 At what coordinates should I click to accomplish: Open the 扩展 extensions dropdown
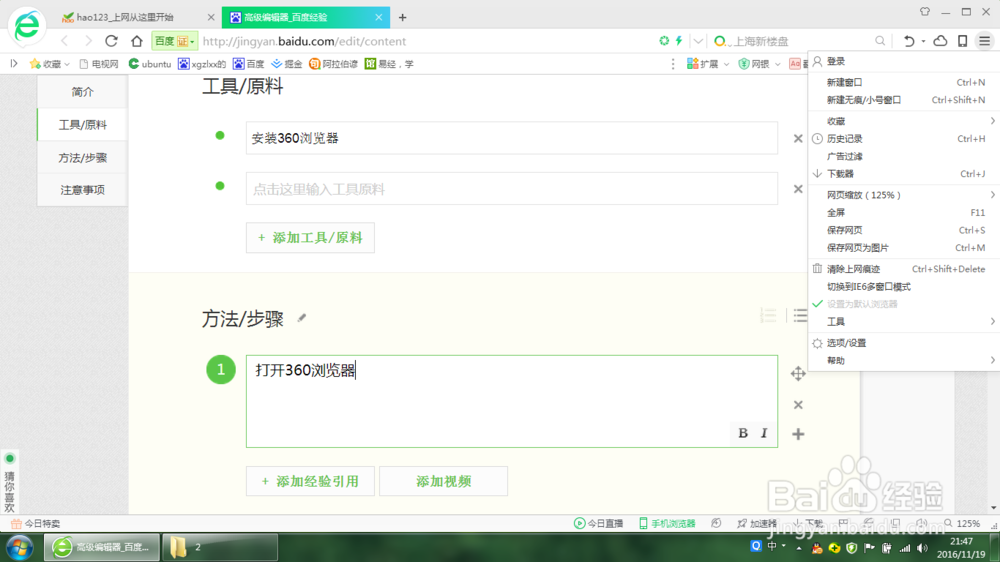point(708,64)
